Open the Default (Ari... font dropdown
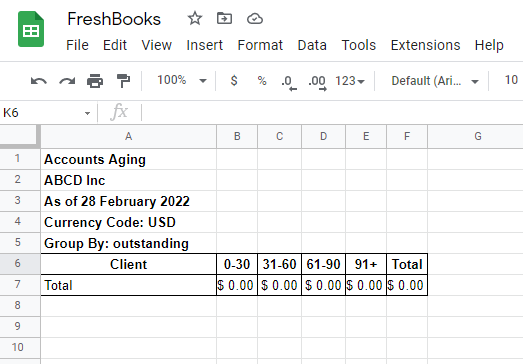The image size is (523, 364). [435, 81]
